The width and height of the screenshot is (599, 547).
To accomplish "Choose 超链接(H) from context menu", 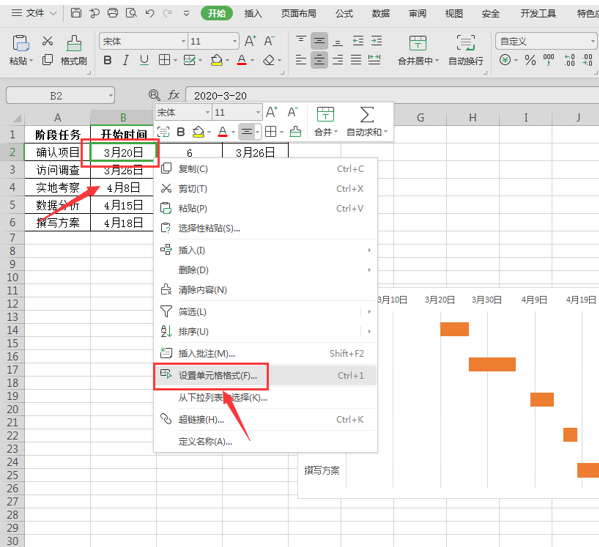I will [x=265, y=420].
